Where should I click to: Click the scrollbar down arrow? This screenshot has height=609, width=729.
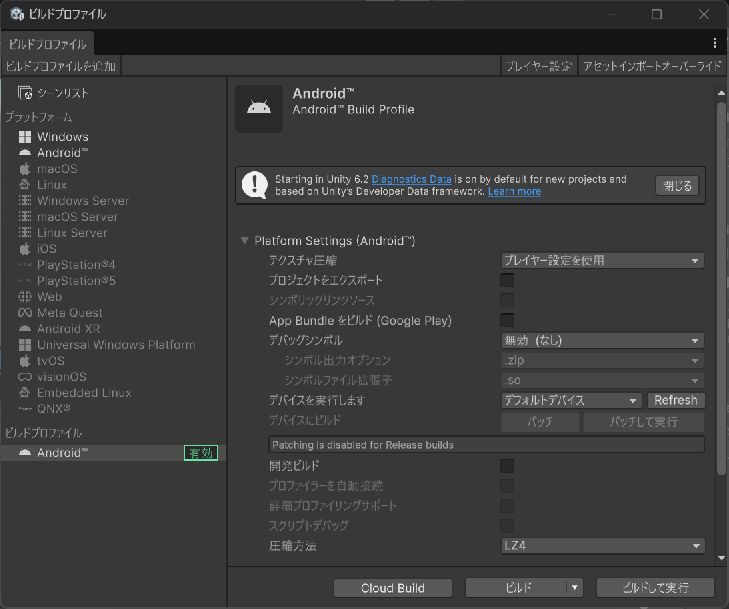(721, 557)
